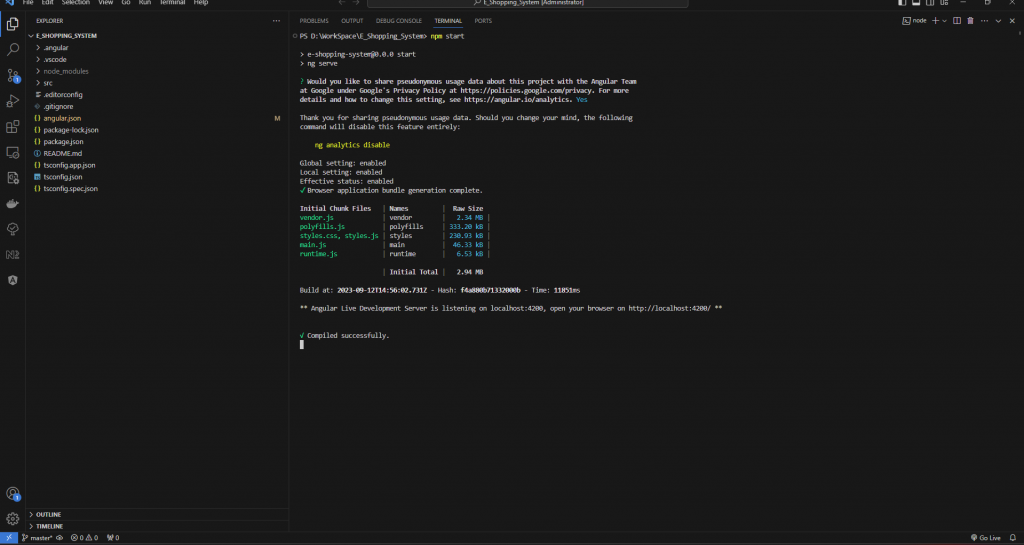The height and width of the screenshot is (545, 1024).
Task: Open the Selection menu
Action: (76, 3)
